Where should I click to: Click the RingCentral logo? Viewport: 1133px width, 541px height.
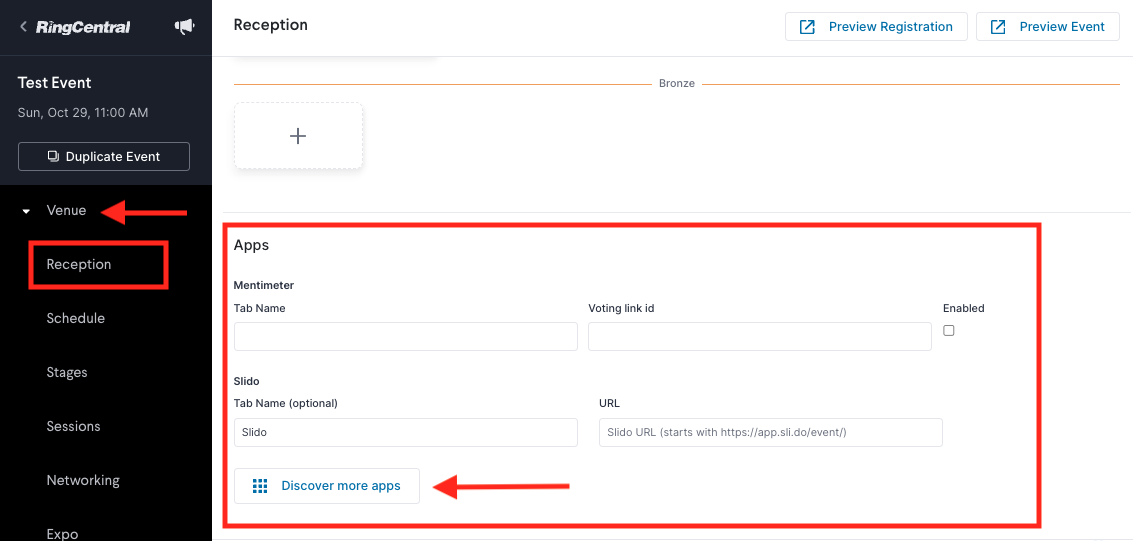pyautogui.click(x=83, y=27)
